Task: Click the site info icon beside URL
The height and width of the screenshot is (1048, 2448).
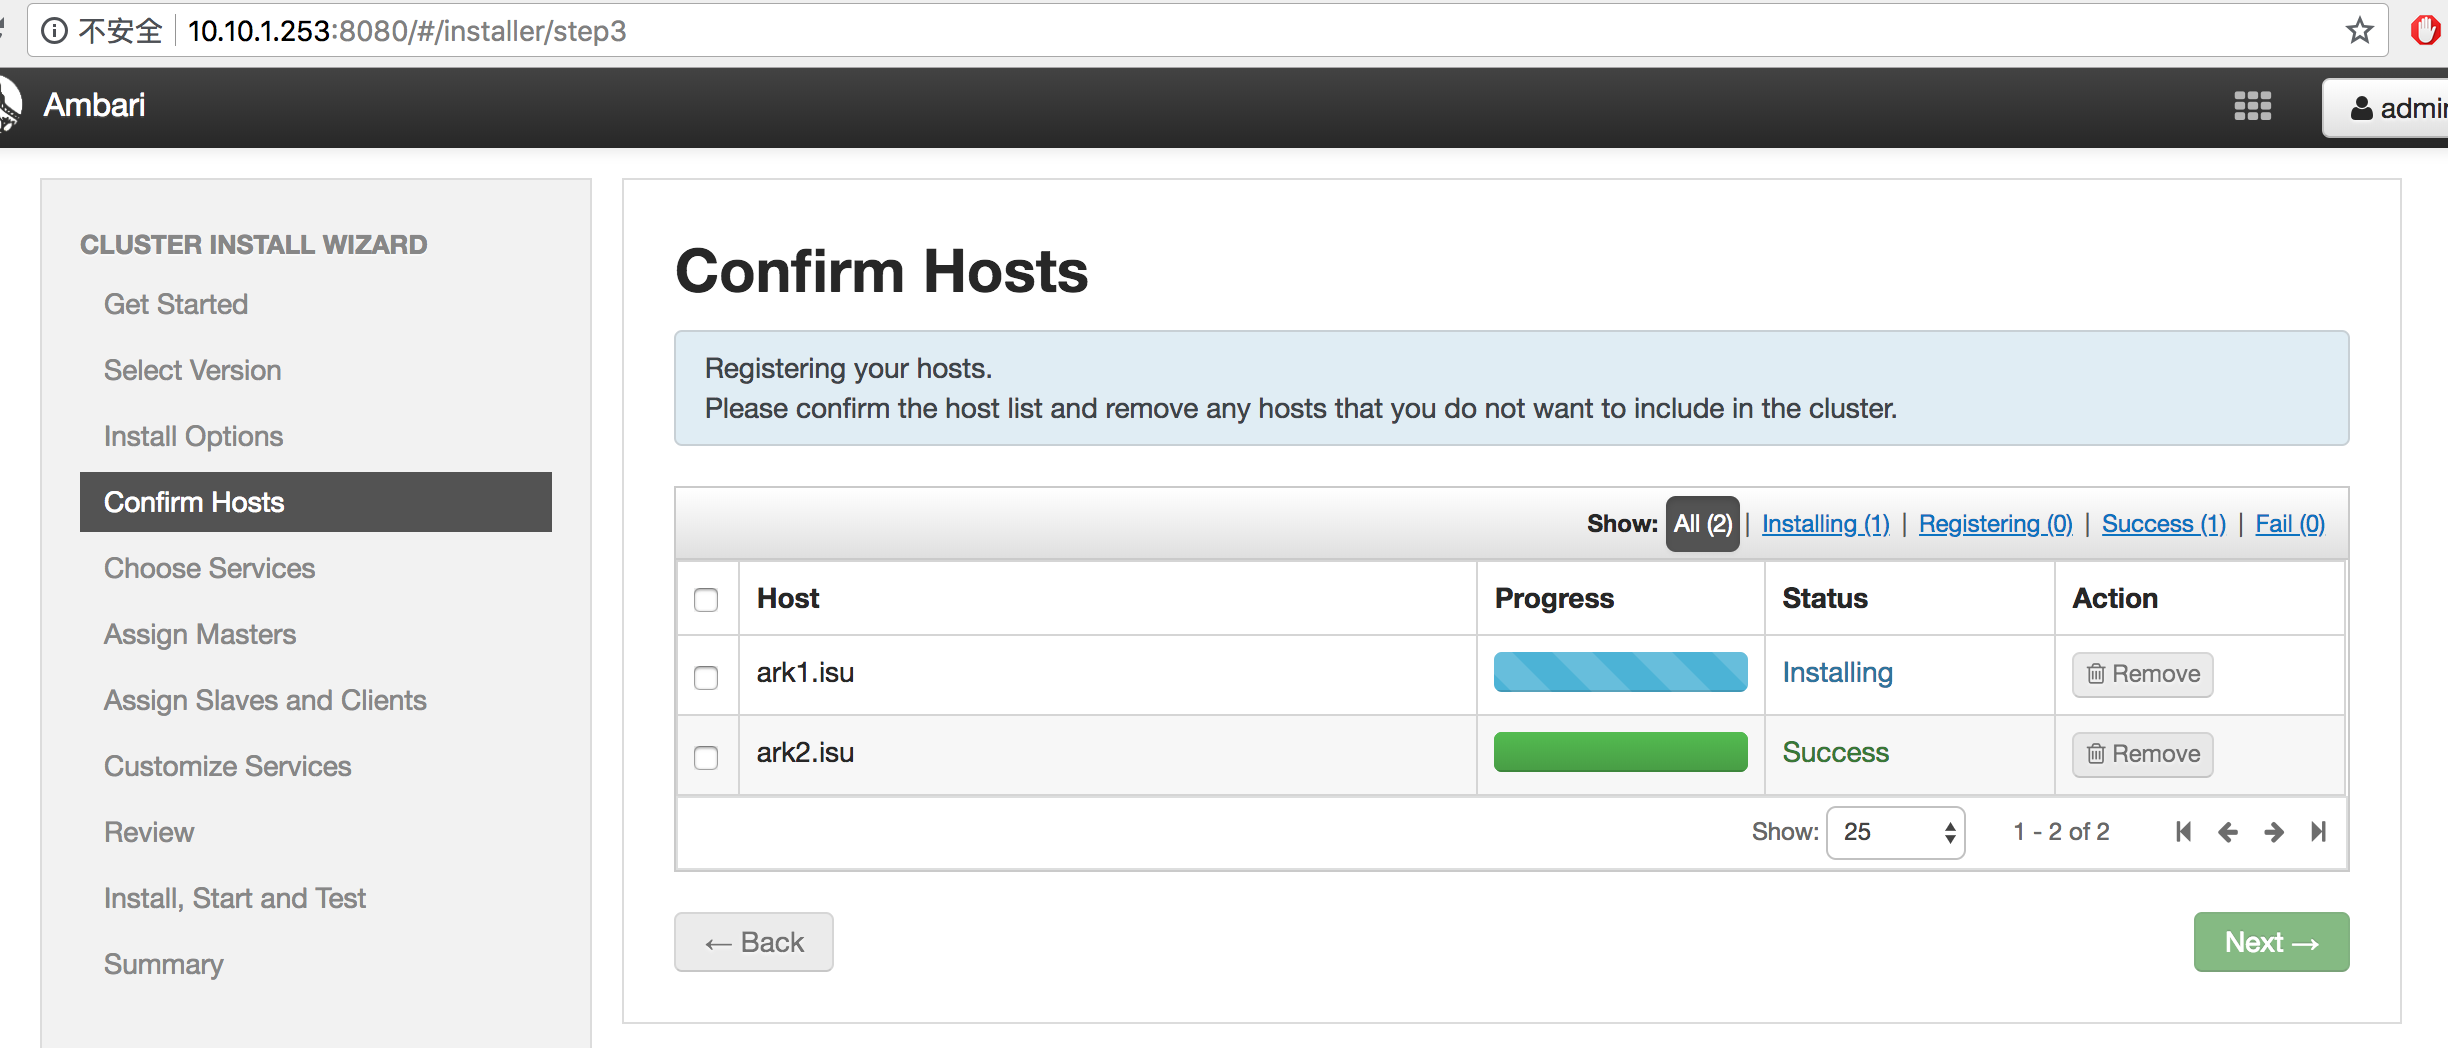Action: 55,31
